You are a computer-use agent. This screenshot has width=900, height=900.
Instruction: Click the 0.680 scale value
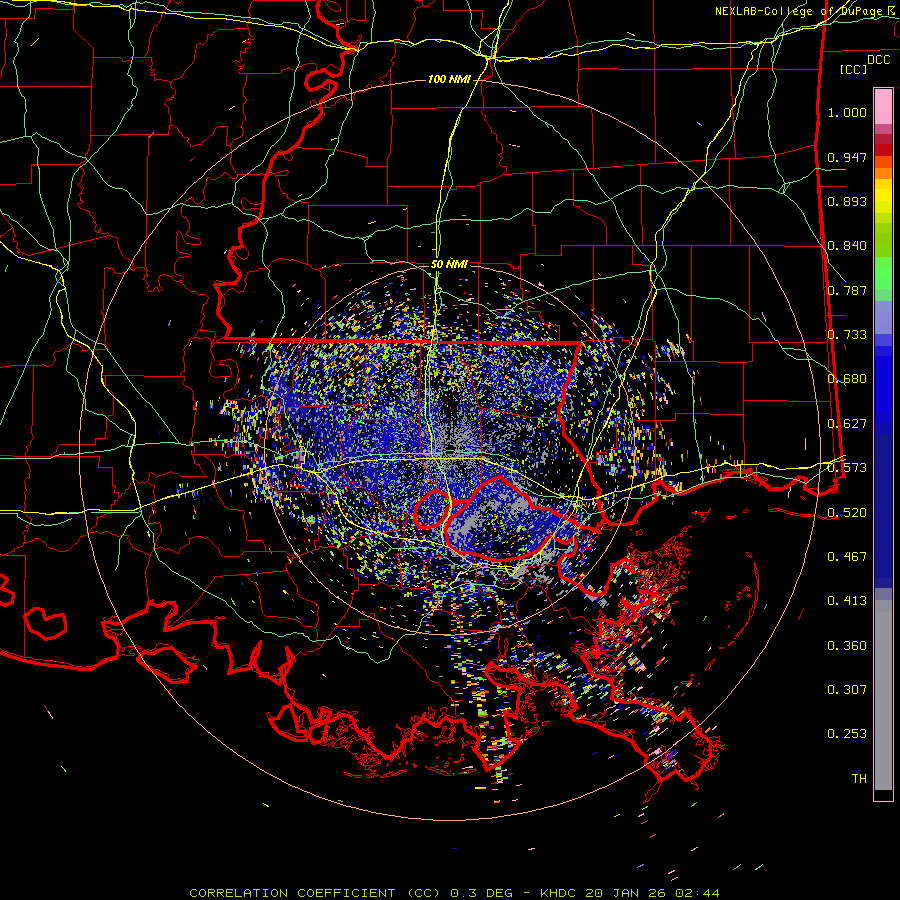tap(847, 379)
